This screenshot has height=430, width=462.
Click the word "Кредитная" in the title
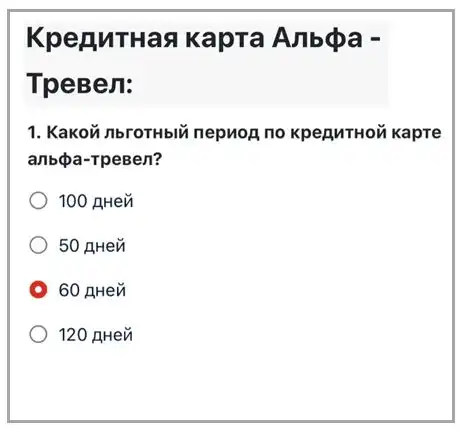pos(102,38)
